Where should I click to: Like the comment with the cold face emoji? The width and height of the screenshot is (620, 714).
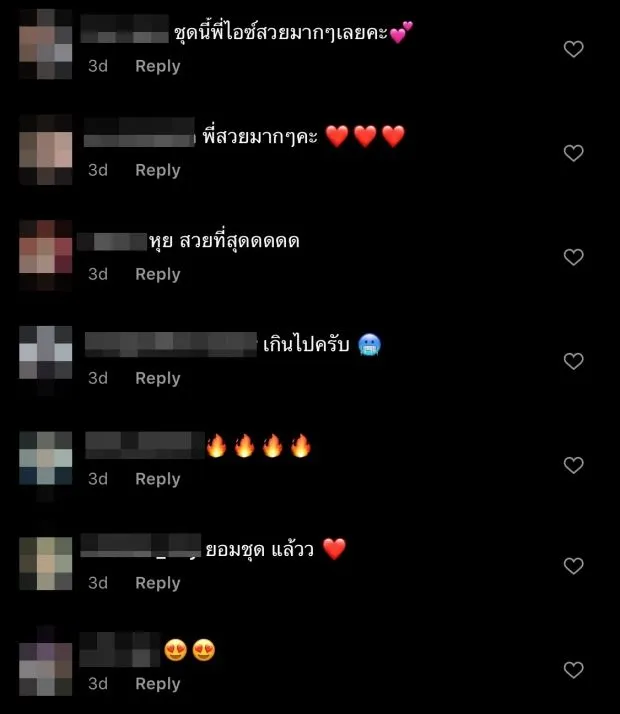click(574, 361)
